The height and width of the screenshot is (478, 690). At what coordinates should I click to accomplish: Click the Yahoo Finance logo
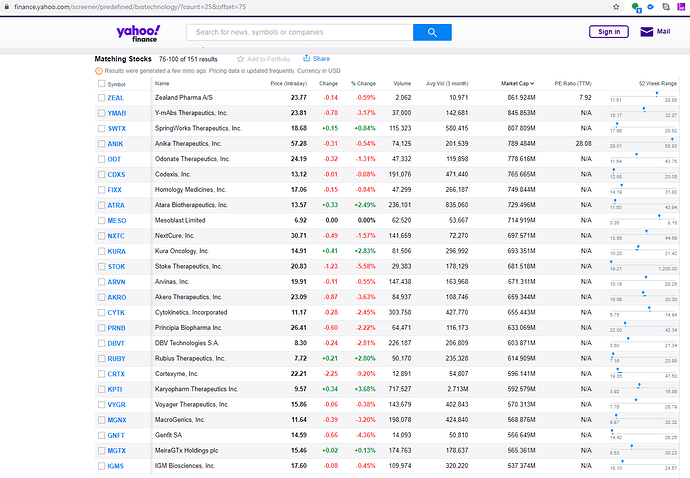tap(138, 33)
